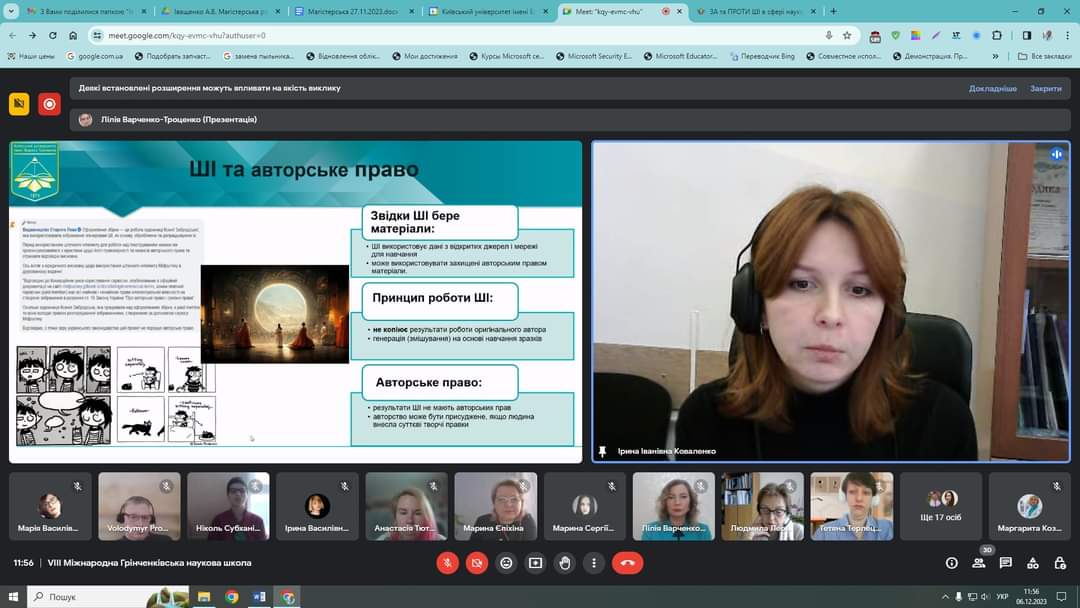Viewport: 1080px width, 608px height.
Task: Turn on camera in Meet controls
Action: coord(476,563)
